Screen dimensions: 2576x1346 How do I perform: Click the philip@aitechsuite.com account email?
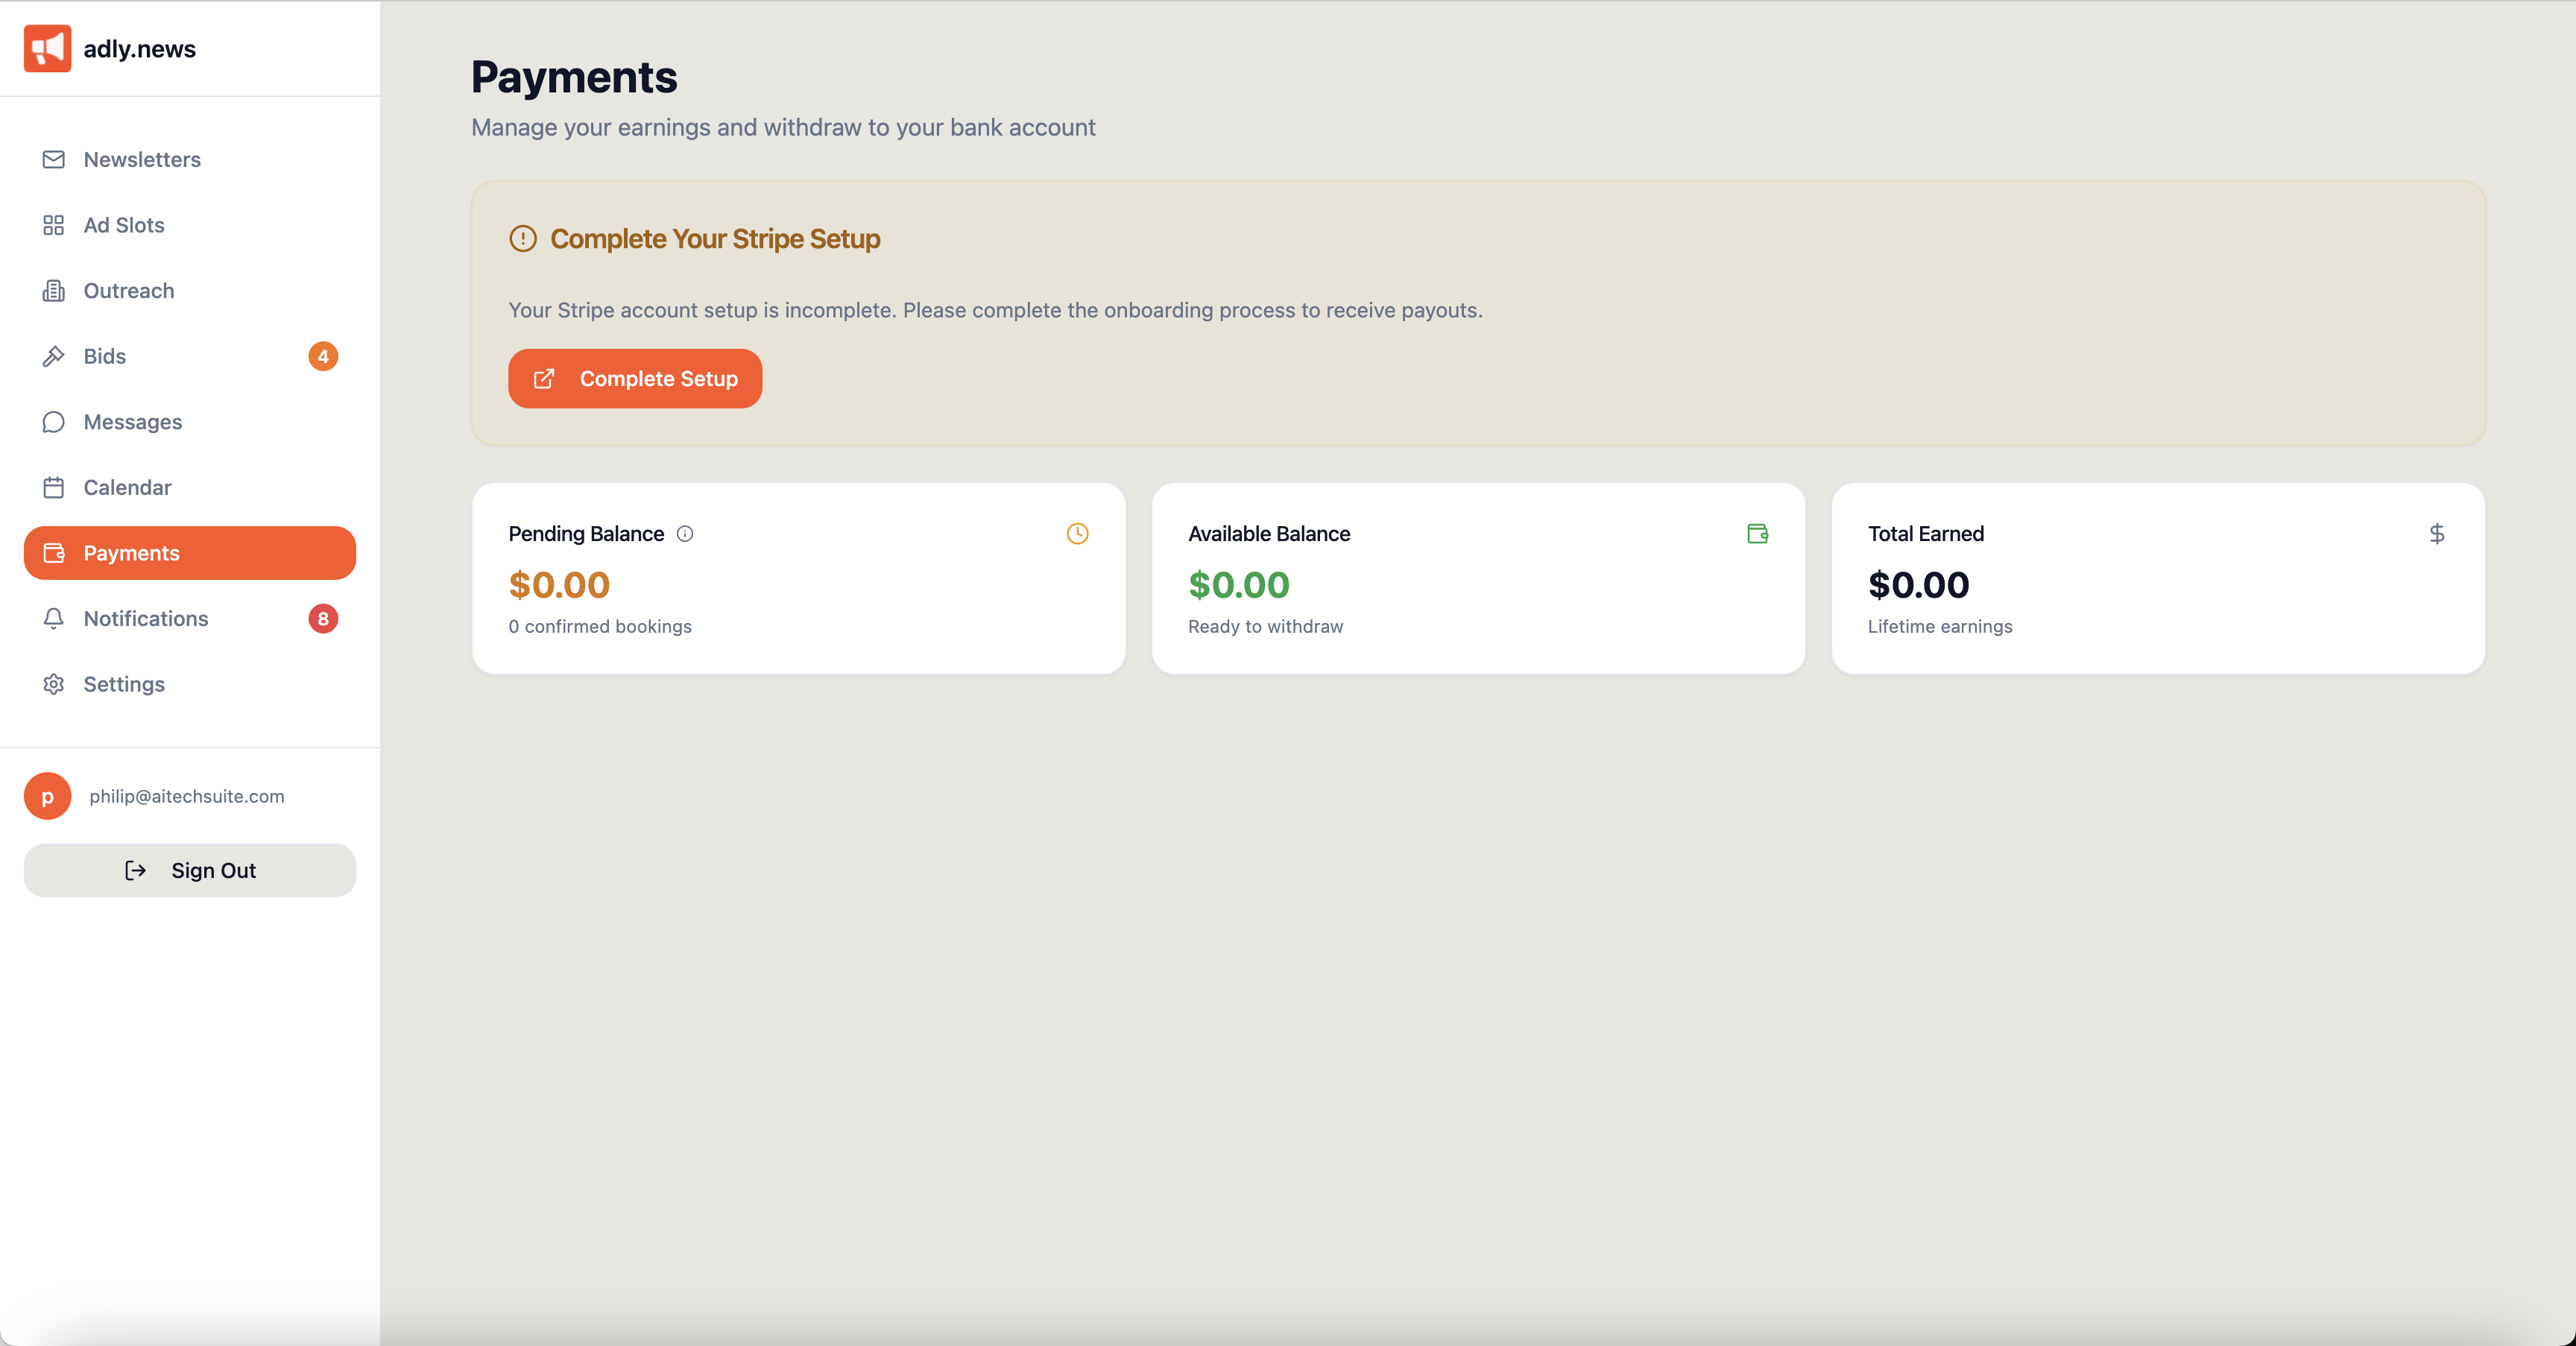pyautogui.click(x=187, y=796)
